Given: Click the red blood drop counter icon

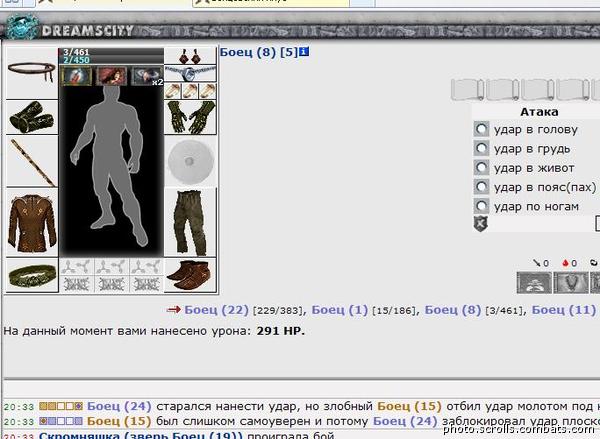Looking at the screenshot, I should click(565, 263).
